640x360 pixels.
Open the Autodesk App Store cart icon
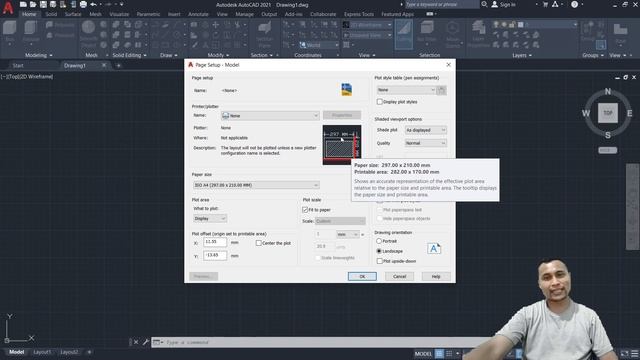click(545, 4)
